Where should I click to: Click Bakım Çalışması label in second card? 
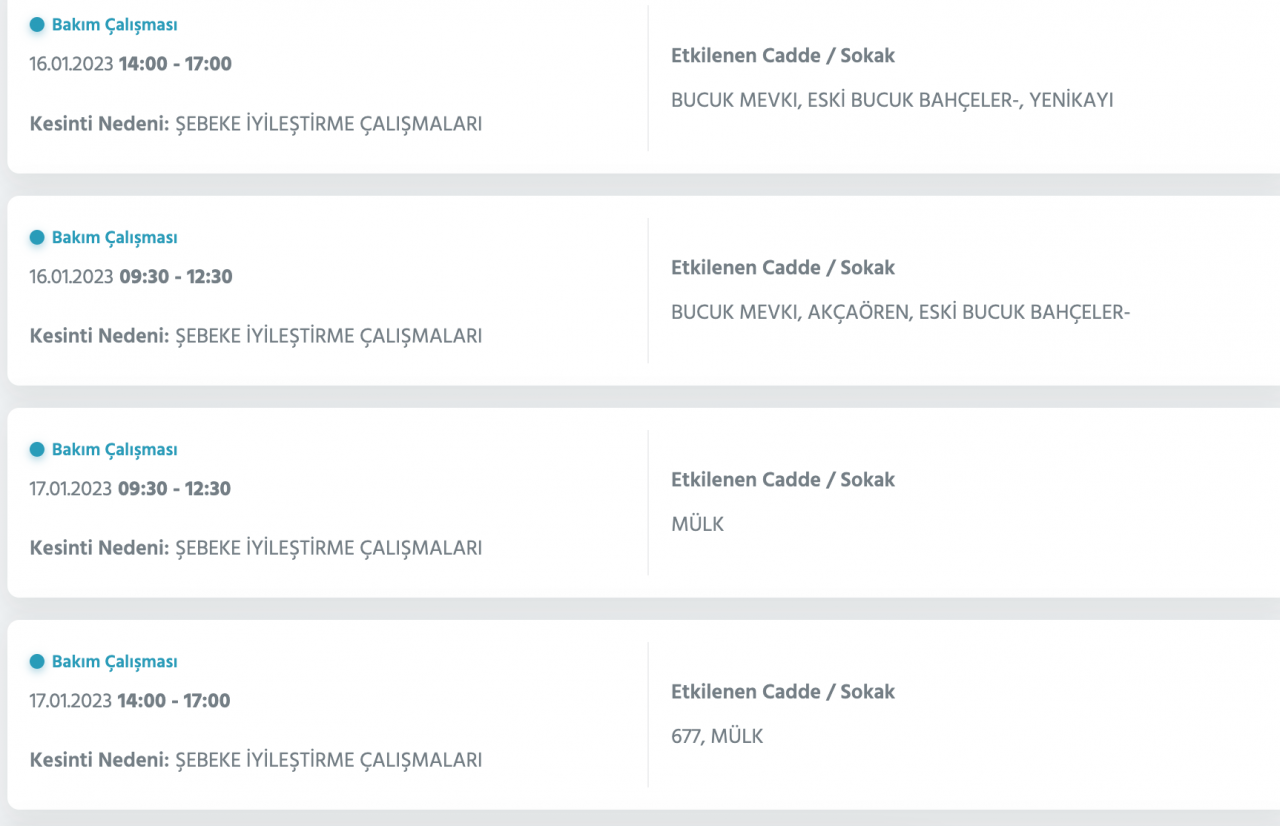114,237
